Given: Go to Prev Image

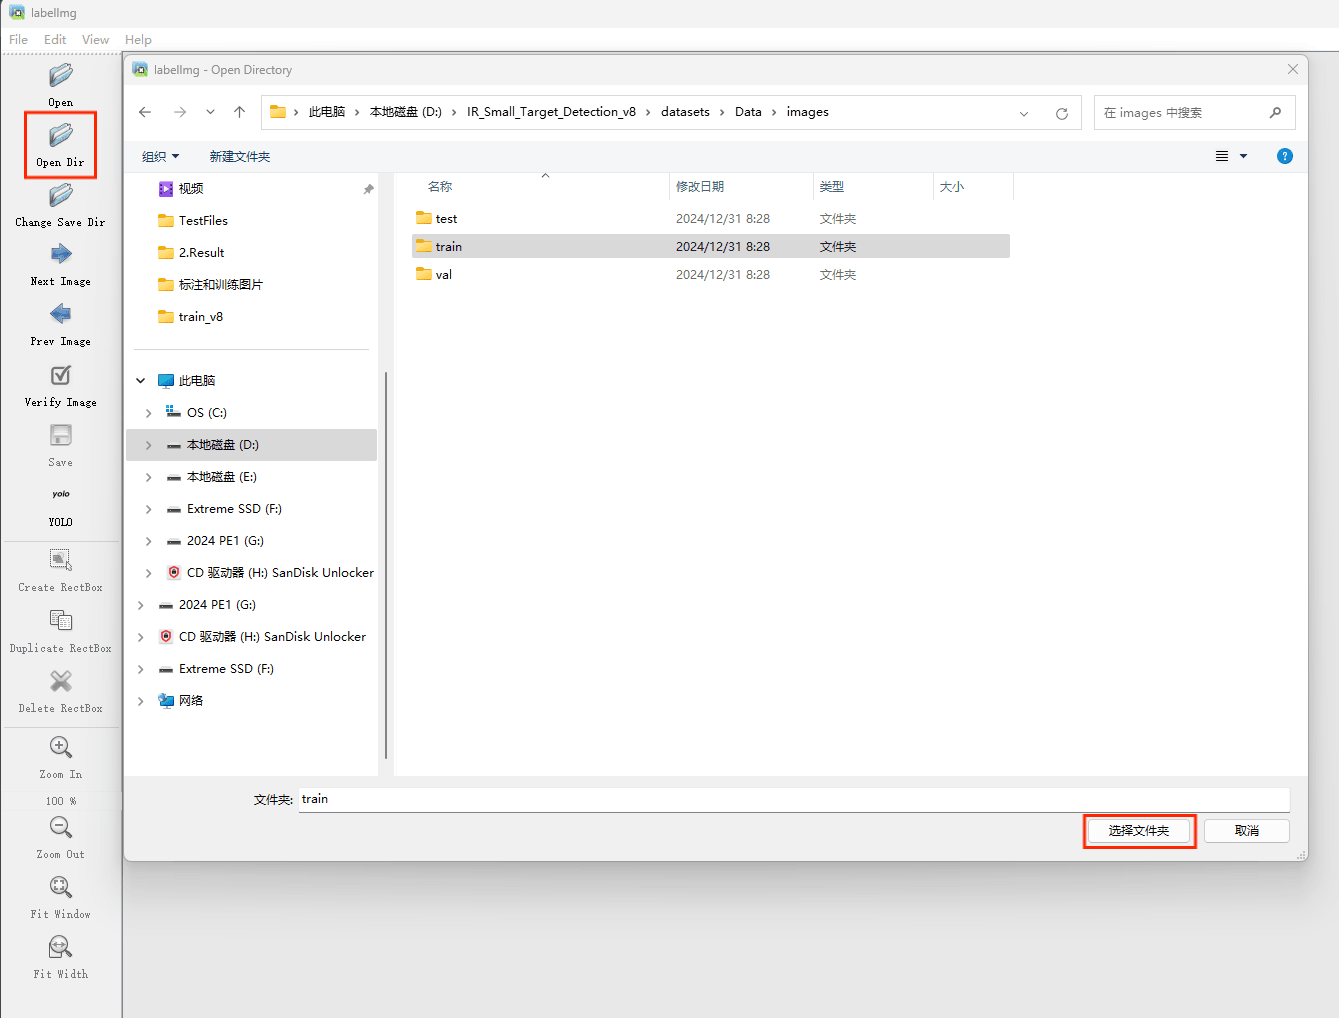Looking at the screenshot, I should click(61, 315).
